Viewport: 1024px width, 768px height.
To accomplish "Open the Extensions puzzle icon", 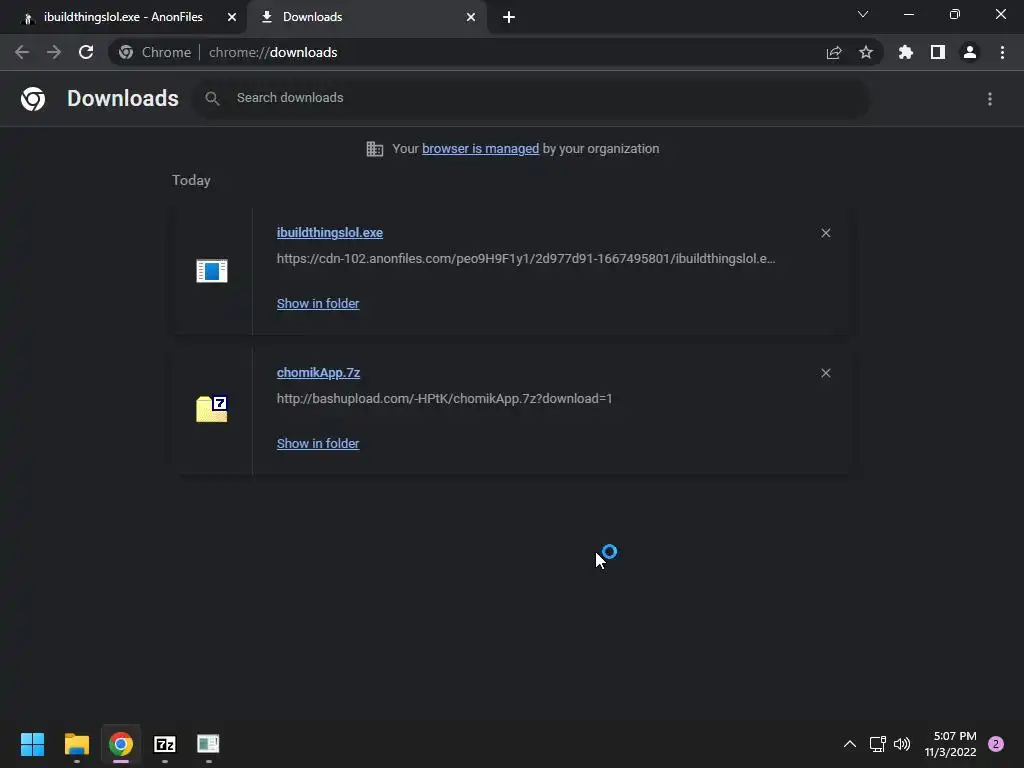I will pyautogui.click(x=906, y=52).
